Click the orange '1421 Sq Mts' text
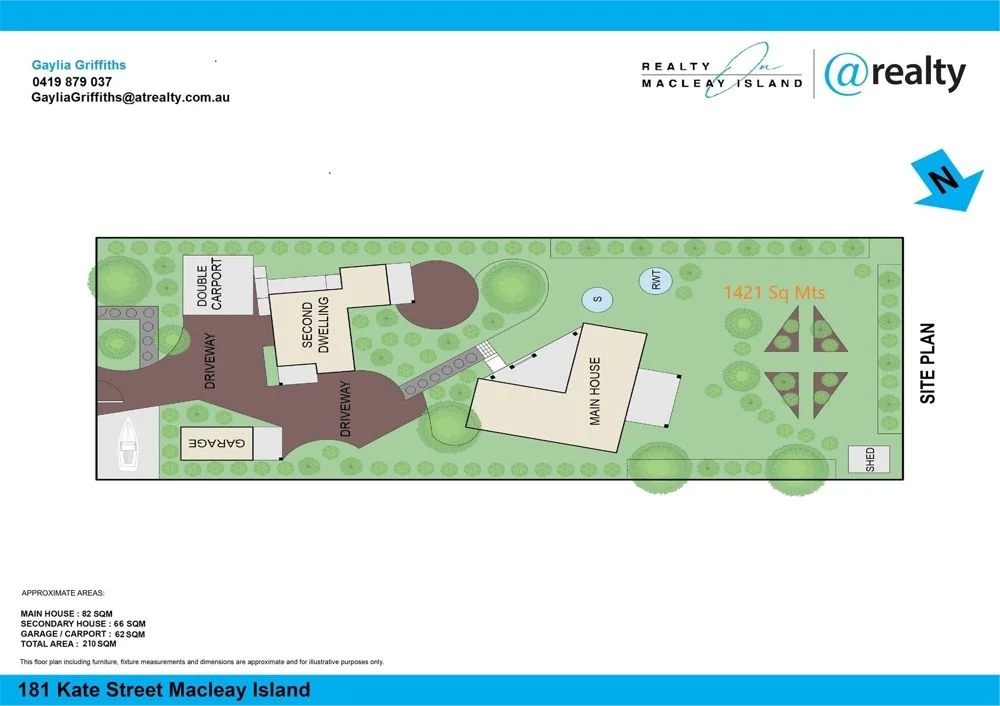 point(774,293)
